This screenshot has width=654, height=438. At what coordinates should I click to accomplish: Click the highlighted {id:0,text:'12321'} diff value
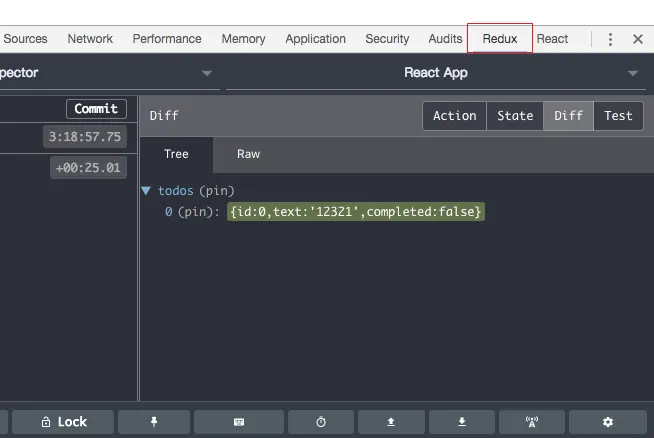point(356,212)
